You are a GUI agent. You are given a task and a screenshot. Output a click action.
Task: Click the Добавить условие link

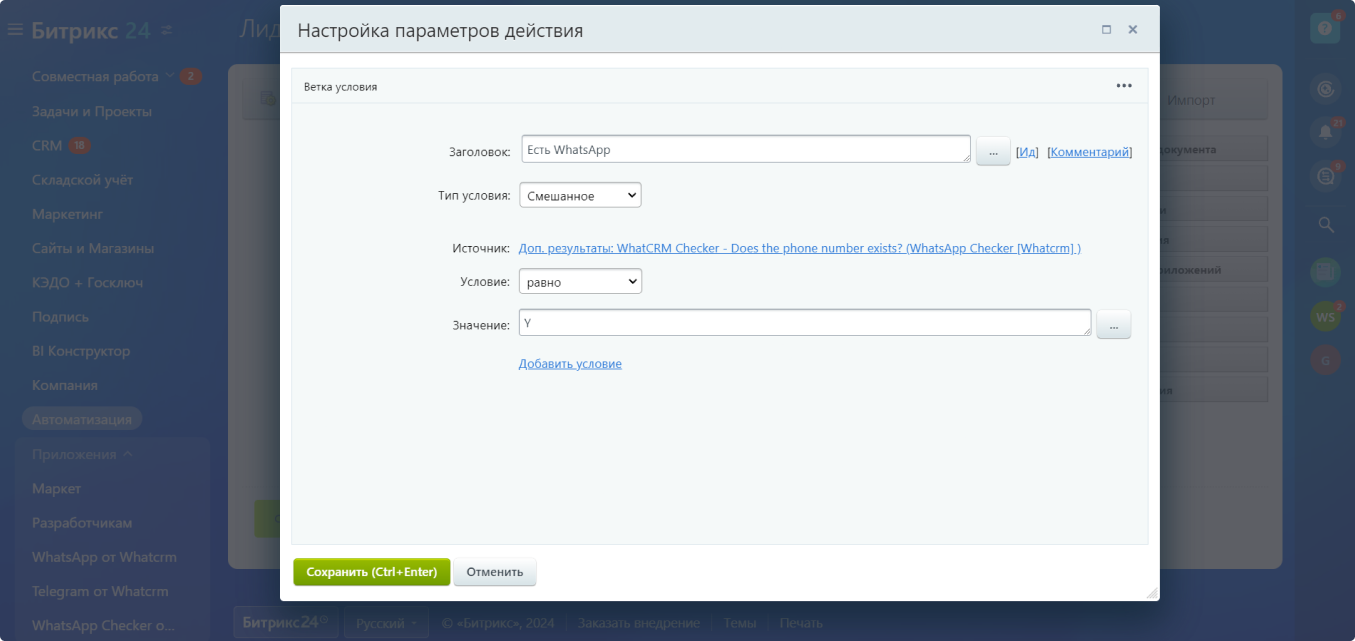click(570, 364)
